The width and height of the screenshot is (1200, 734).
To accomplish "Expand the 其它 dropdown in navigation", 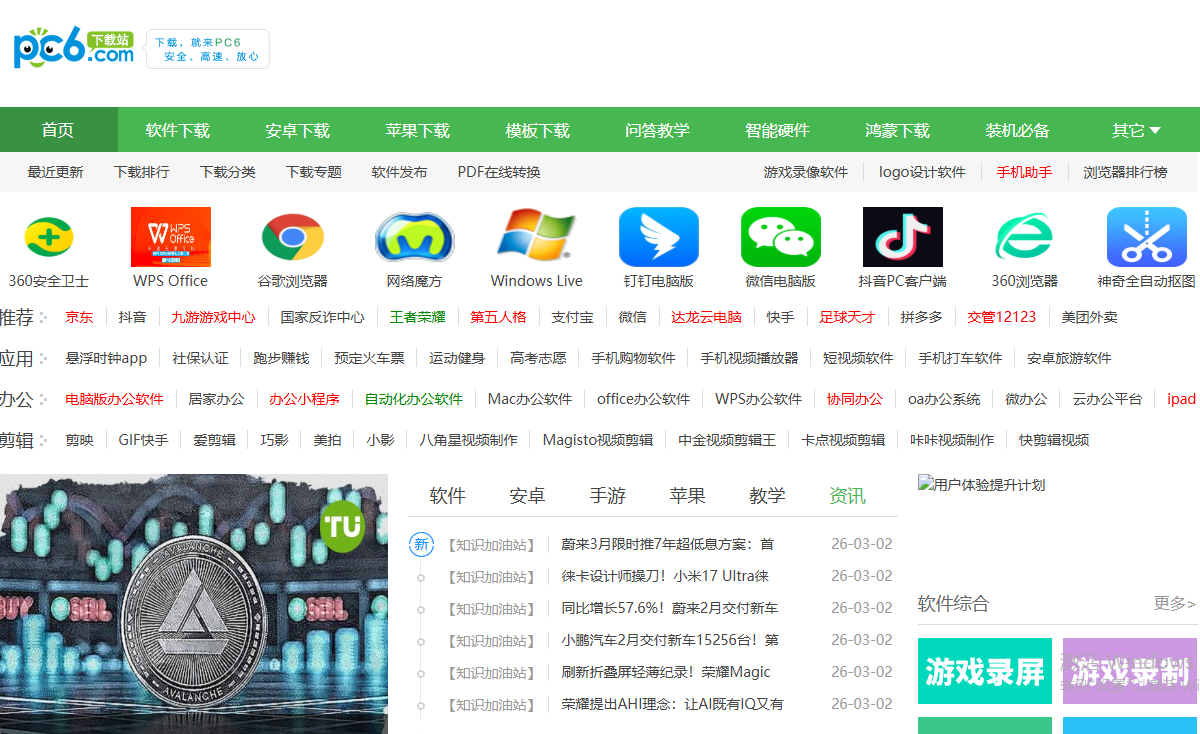I will (1137, 130).
